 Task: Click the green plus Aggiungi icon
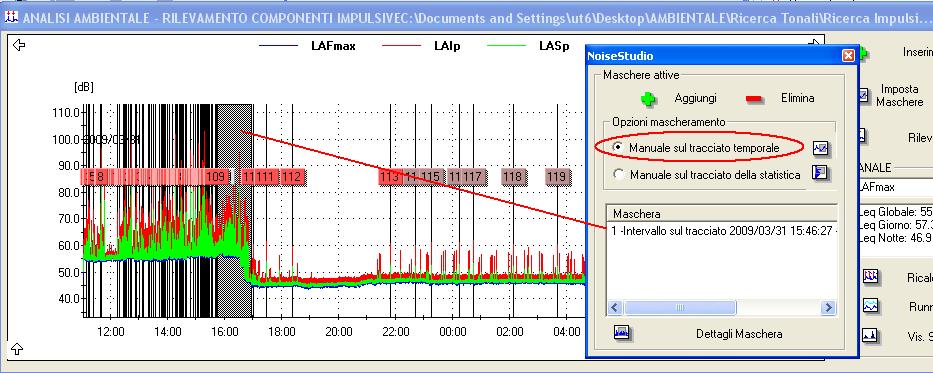(649, 99)
